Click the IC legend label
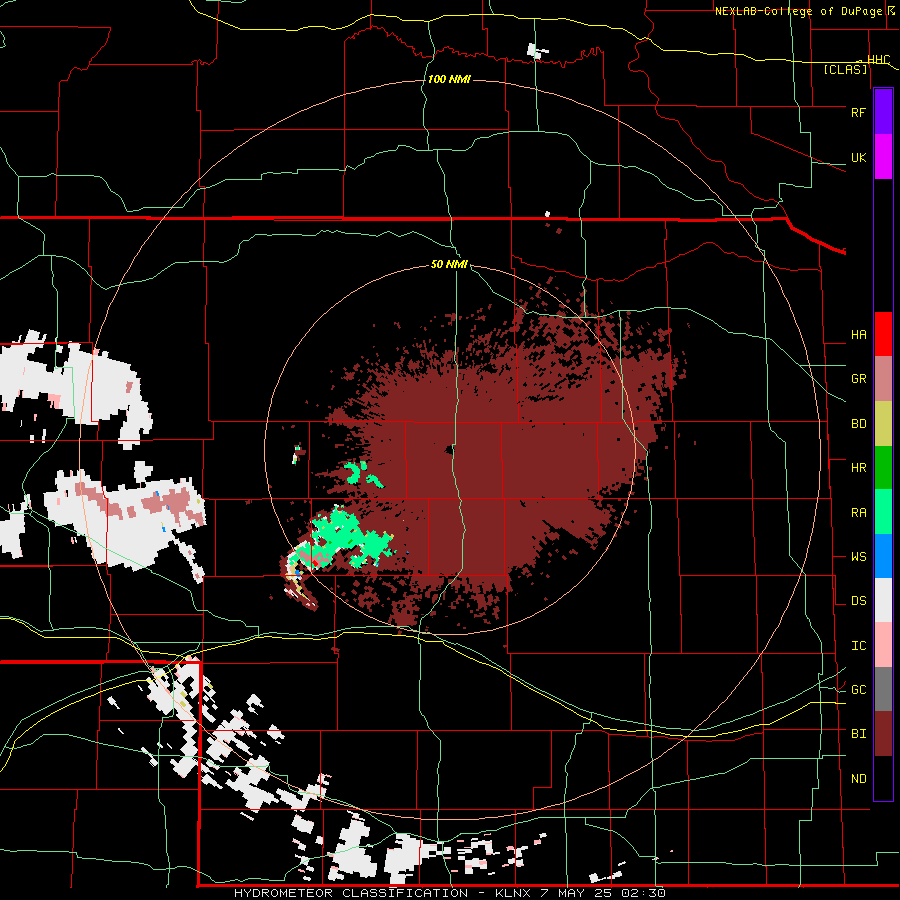The width and height of the screenshot is (900, 900). pos(858,646)
